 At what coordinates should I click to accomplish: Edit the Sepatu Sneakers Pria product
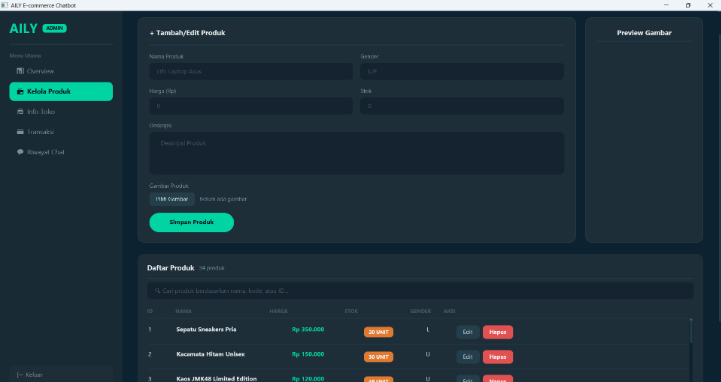click(468, 332)
